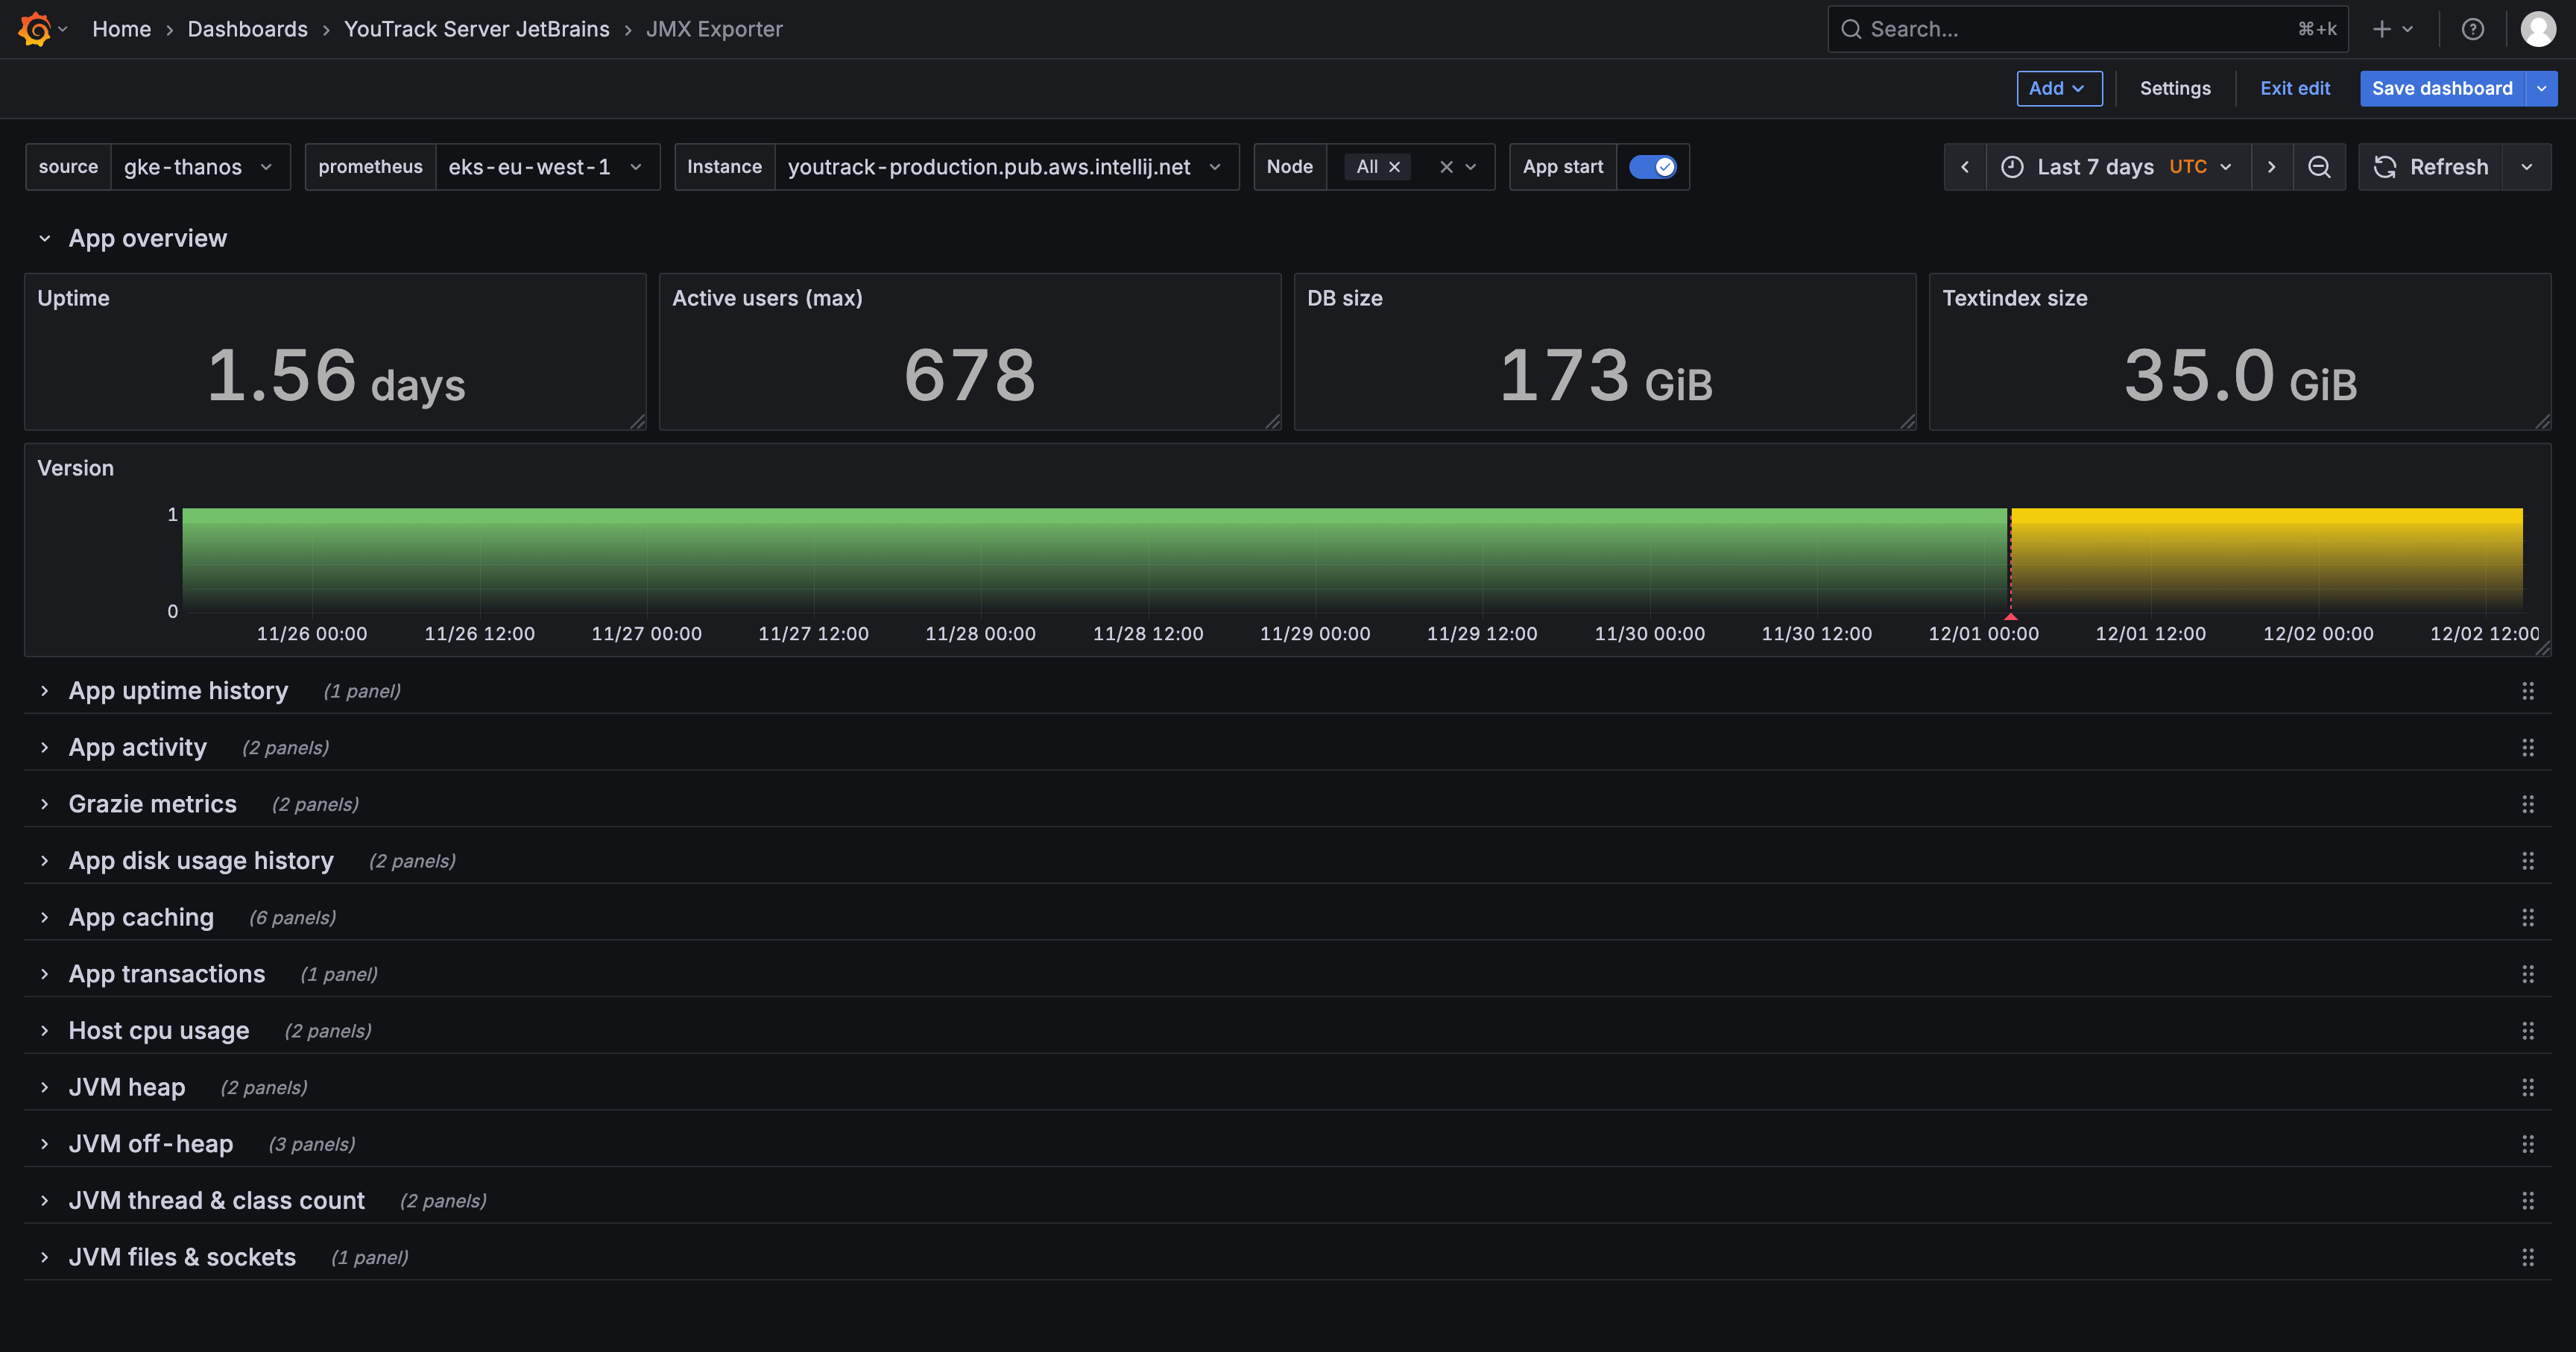Image resolution: width=2576 pixels, height=1352 pixels.
Task: Click the Grafana logo icon
Action: (35, 29)
